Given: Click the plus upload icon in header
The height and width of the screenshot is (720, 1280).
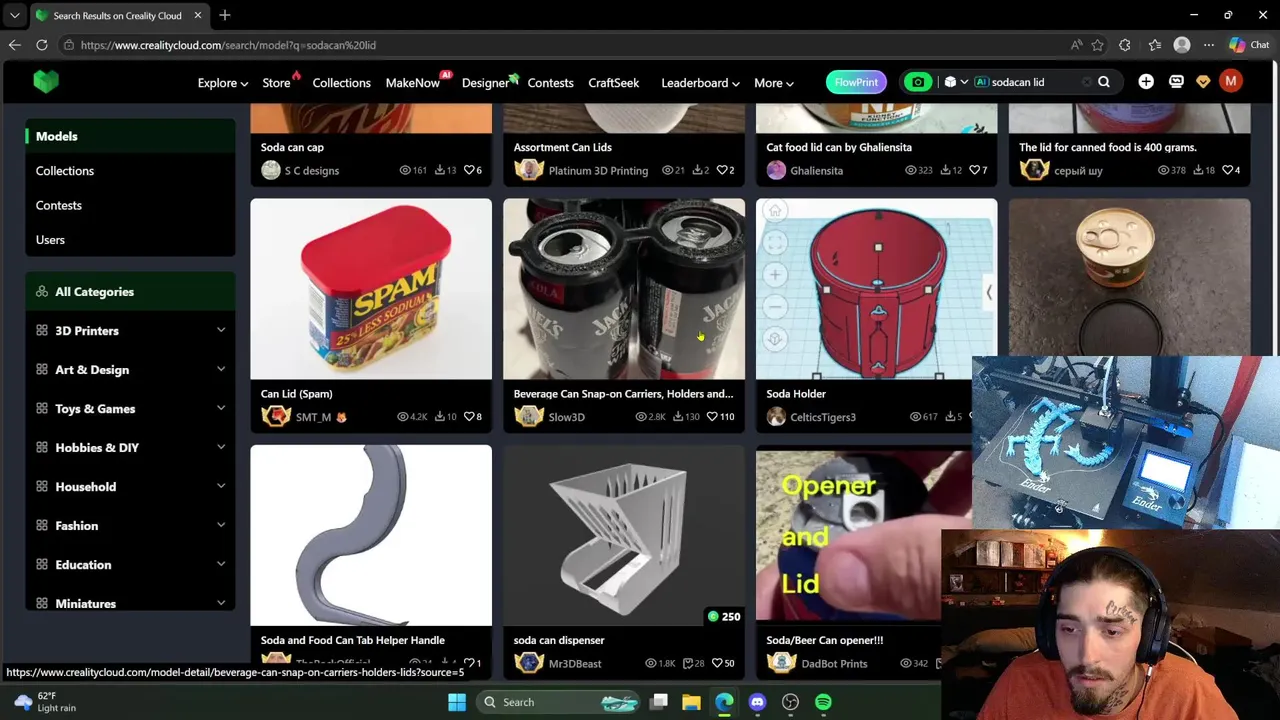Looking at the screenshot, I should pos(1146,82).
